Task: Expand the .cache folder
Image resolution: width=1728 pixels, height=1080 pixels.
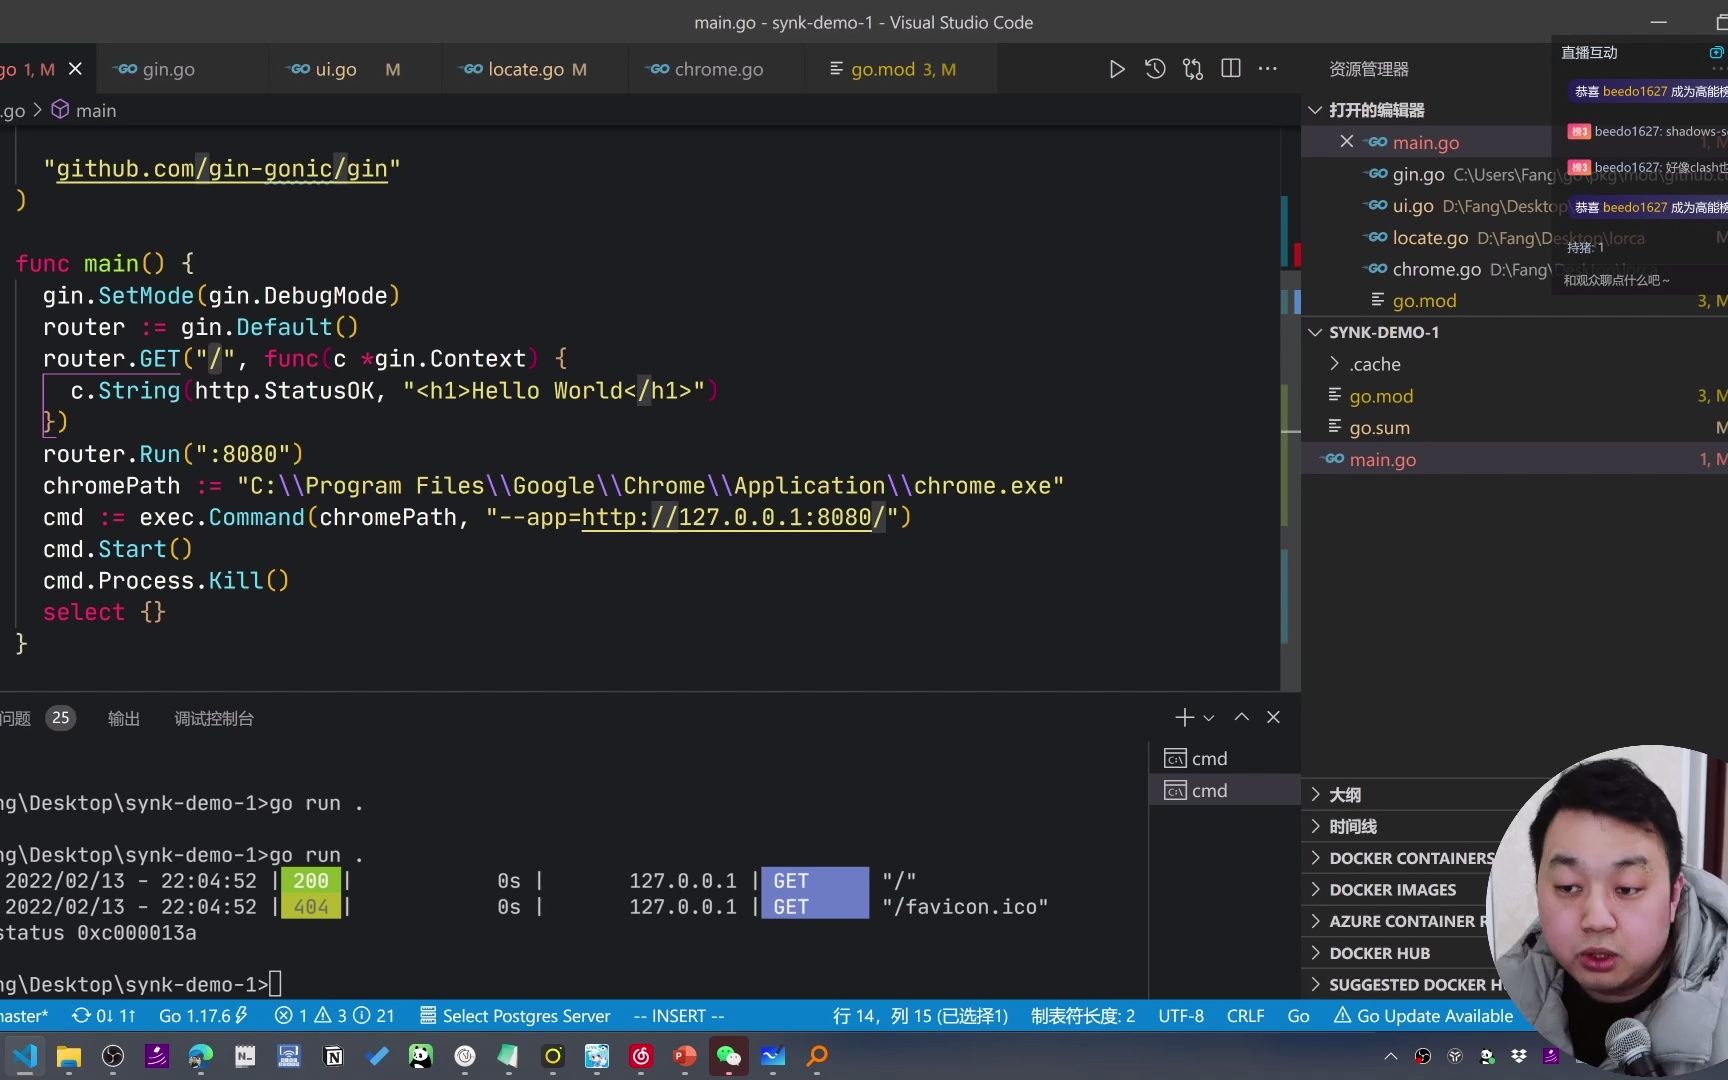Action: 1374,364
